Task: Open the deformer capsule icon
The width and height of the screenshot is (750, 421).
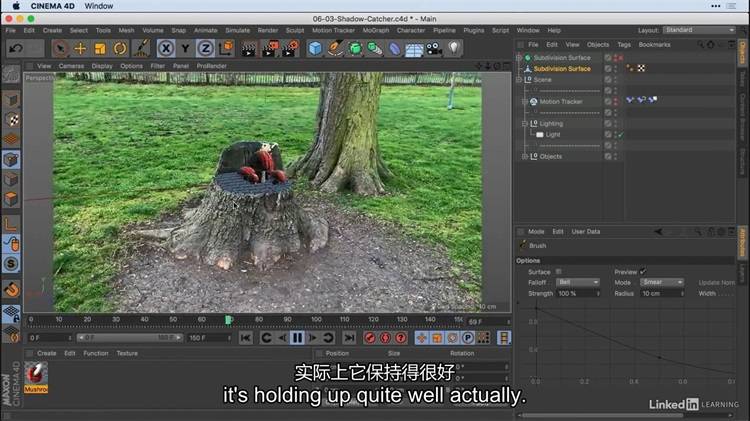Action: tap(395, 48)
